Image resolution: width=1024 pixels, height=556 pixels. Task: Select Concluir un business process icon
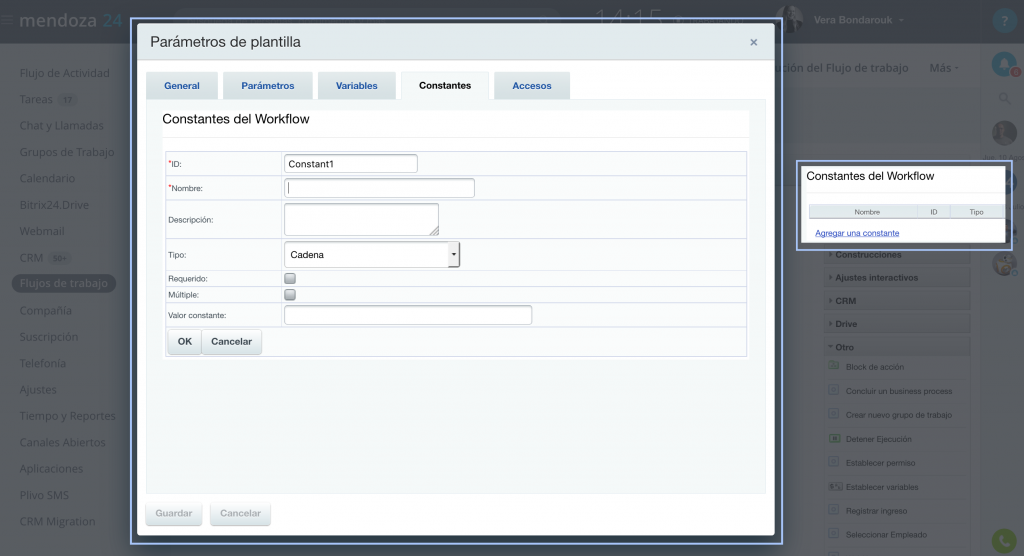point(834,390)
